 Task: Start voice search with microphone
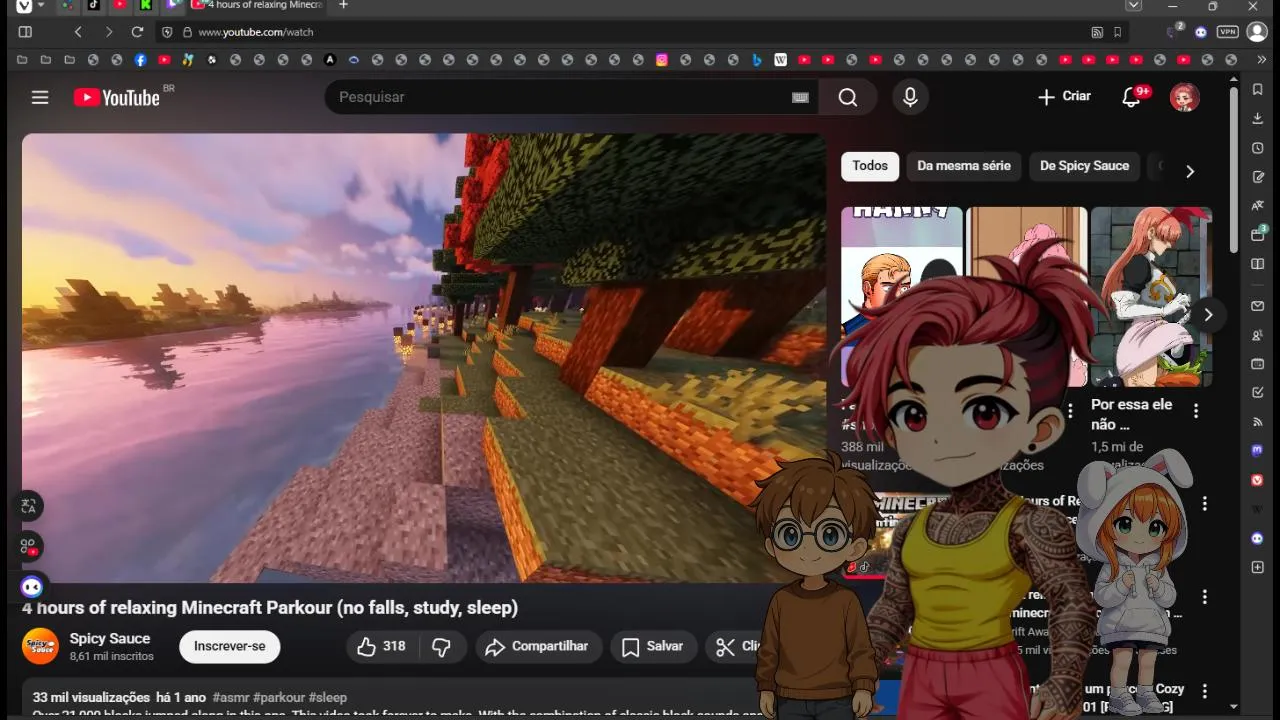pyautogui.click(x=910, y=97)
